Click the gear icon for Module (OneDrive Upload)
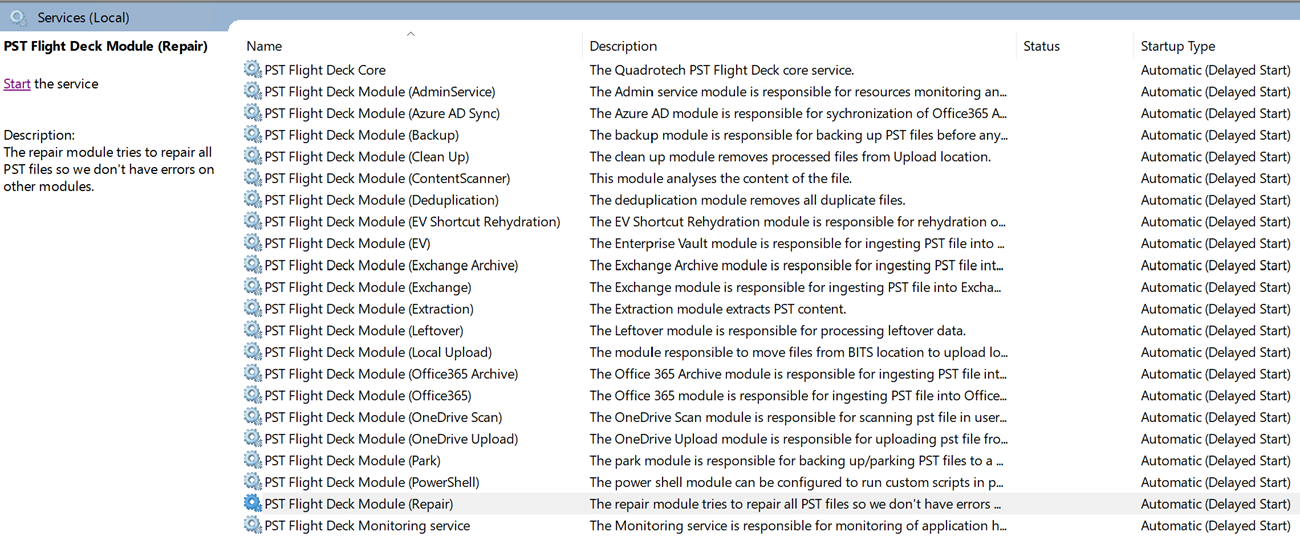Screen dimensions: 1300x536 [x=253, y=439]
